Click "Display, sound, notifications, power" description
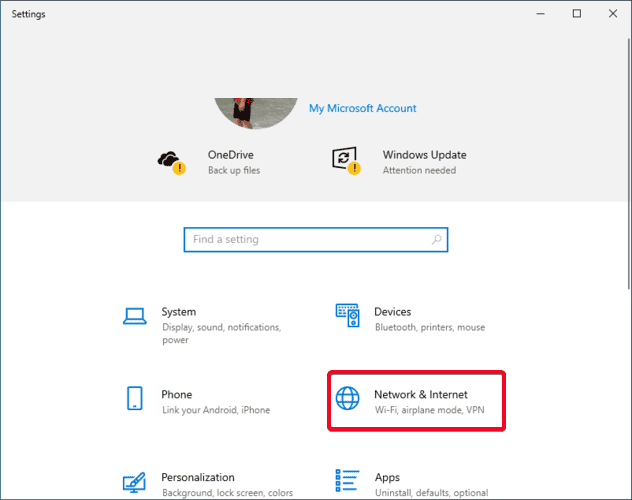Viewport: 632px width, 500px height. 221,334
